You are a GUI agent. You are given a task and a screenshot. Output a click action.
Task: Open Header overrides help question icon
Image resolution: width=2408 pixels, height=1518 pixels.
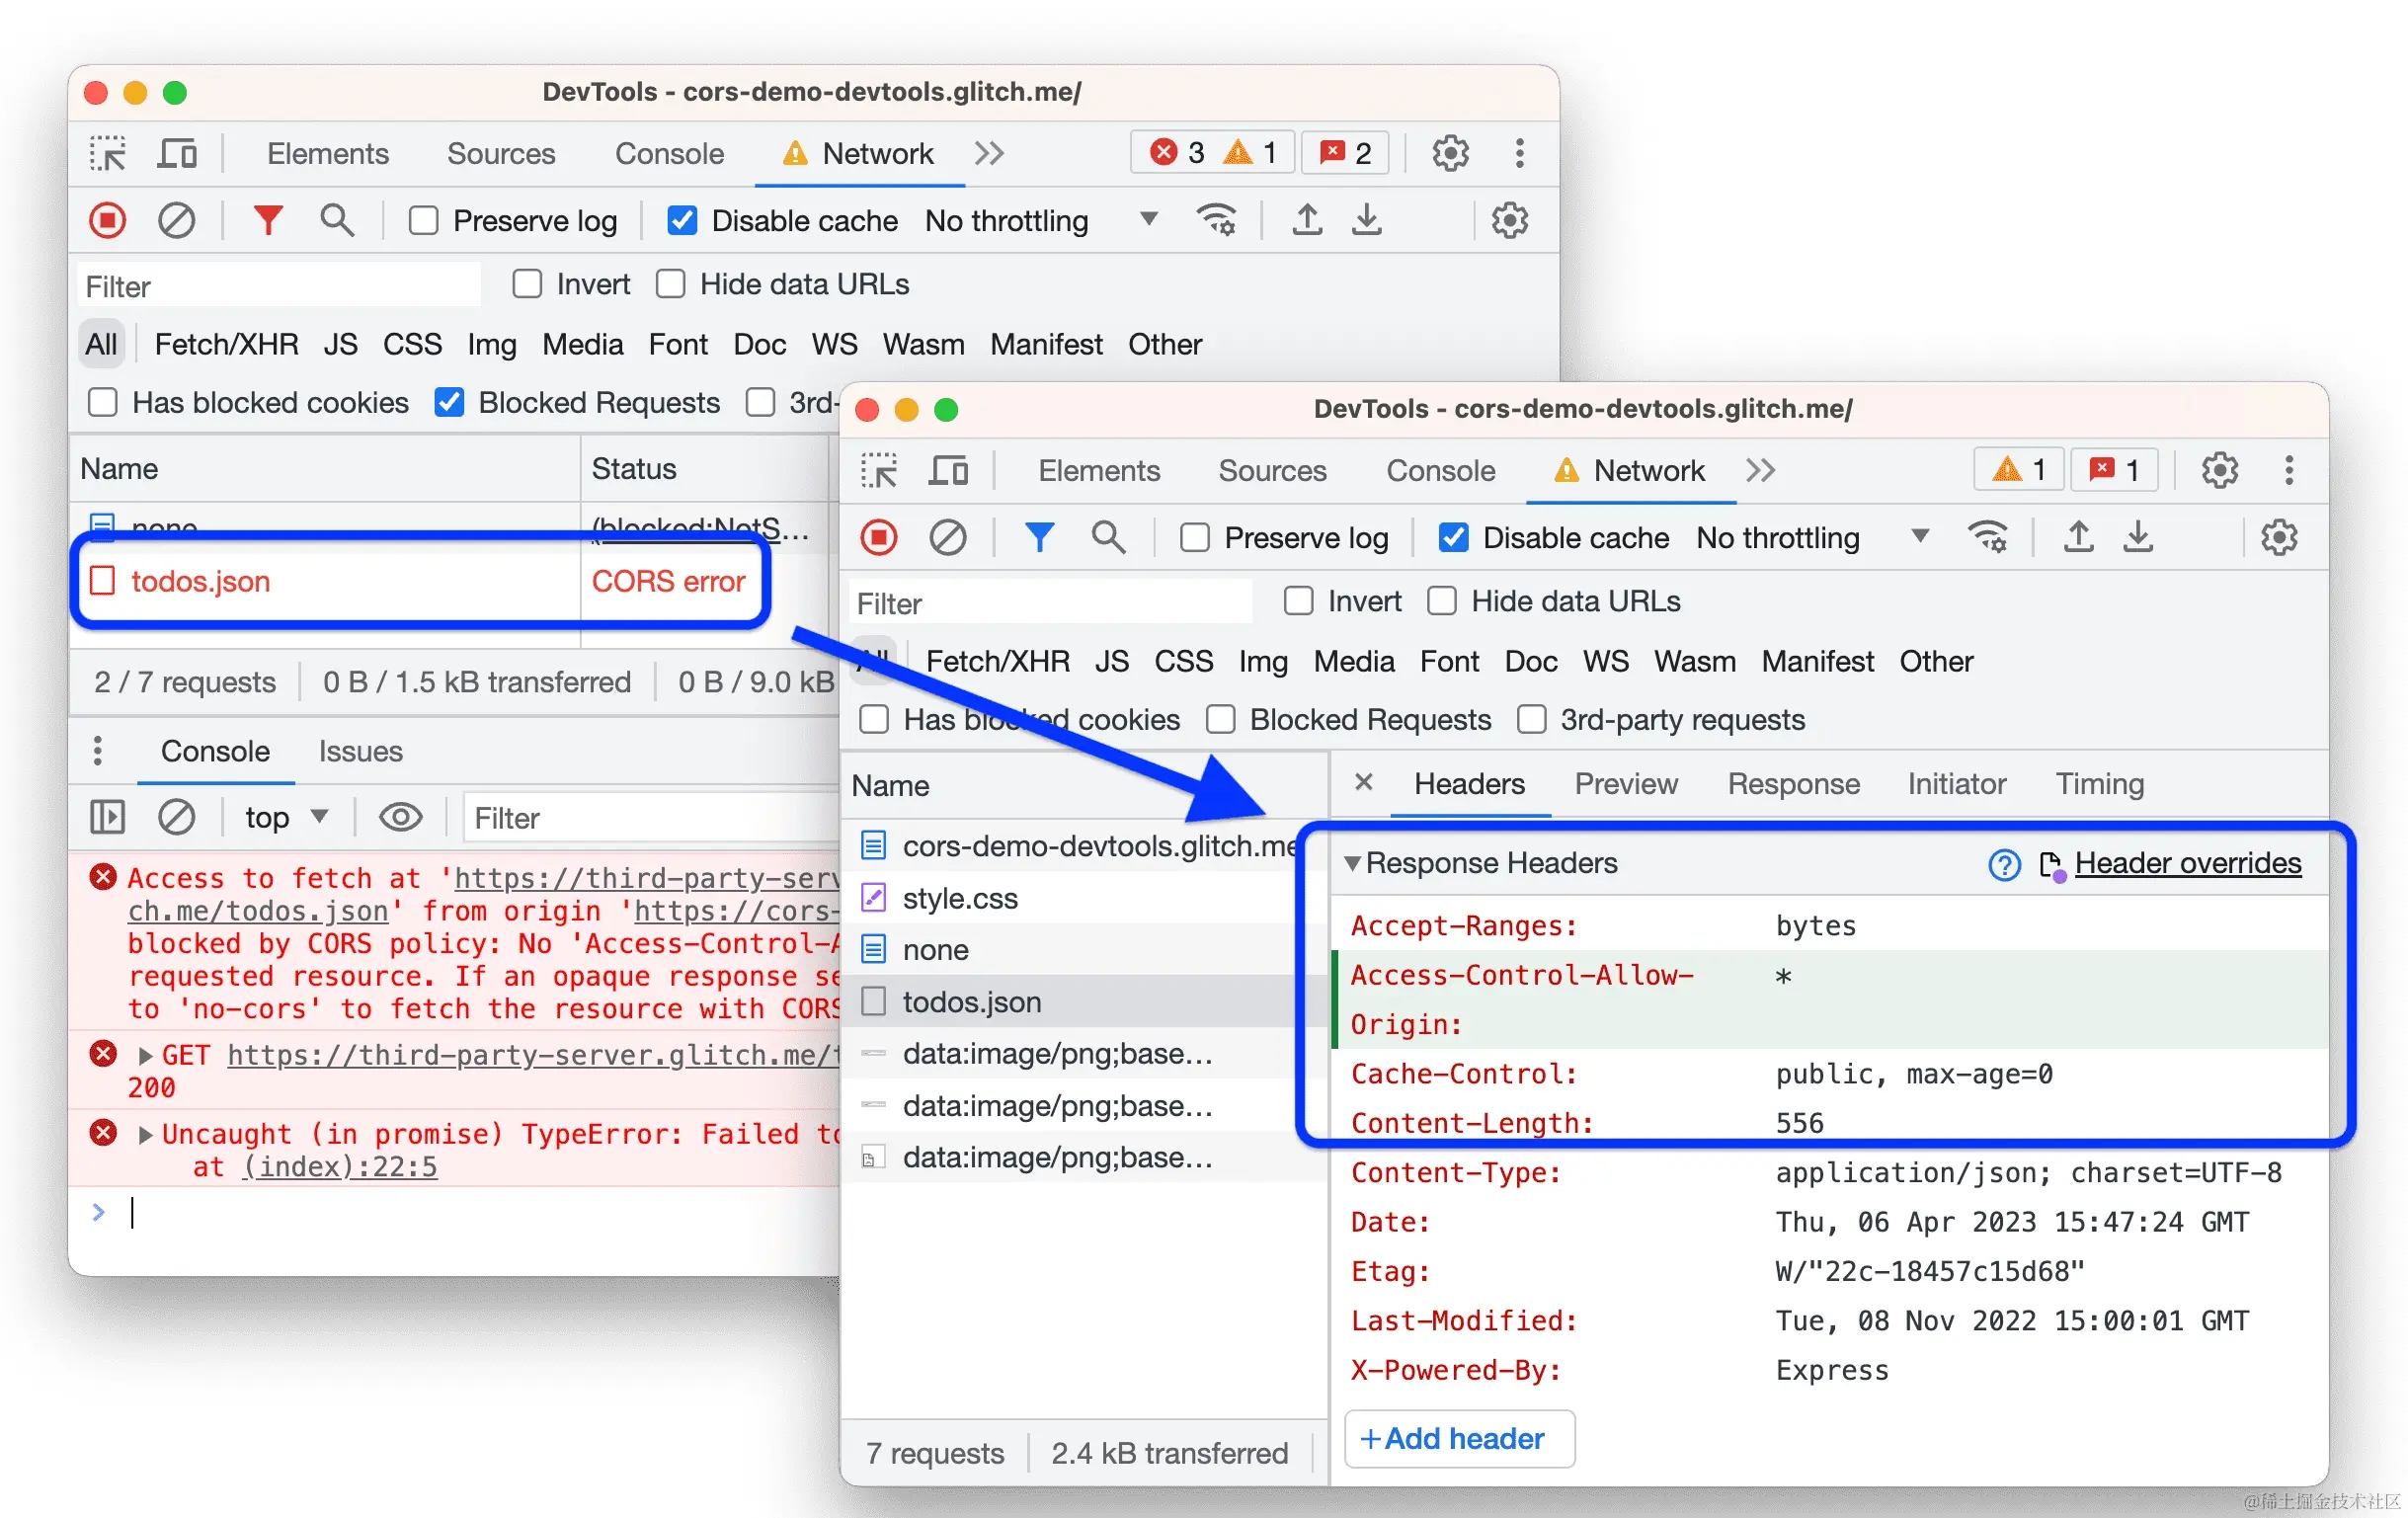pyautogui.click(x=2003, y=864)
